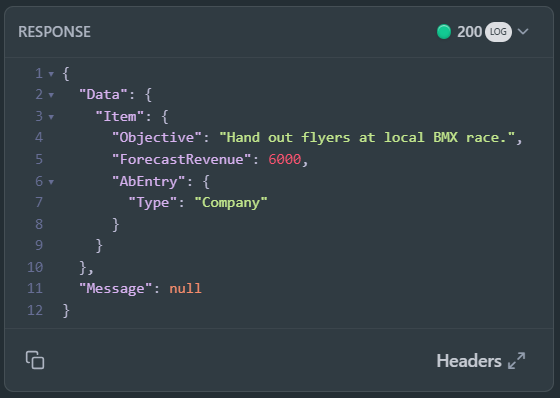
Task: Collapse the "AbEntry" object fold arrow
Action: pos(51,182)
